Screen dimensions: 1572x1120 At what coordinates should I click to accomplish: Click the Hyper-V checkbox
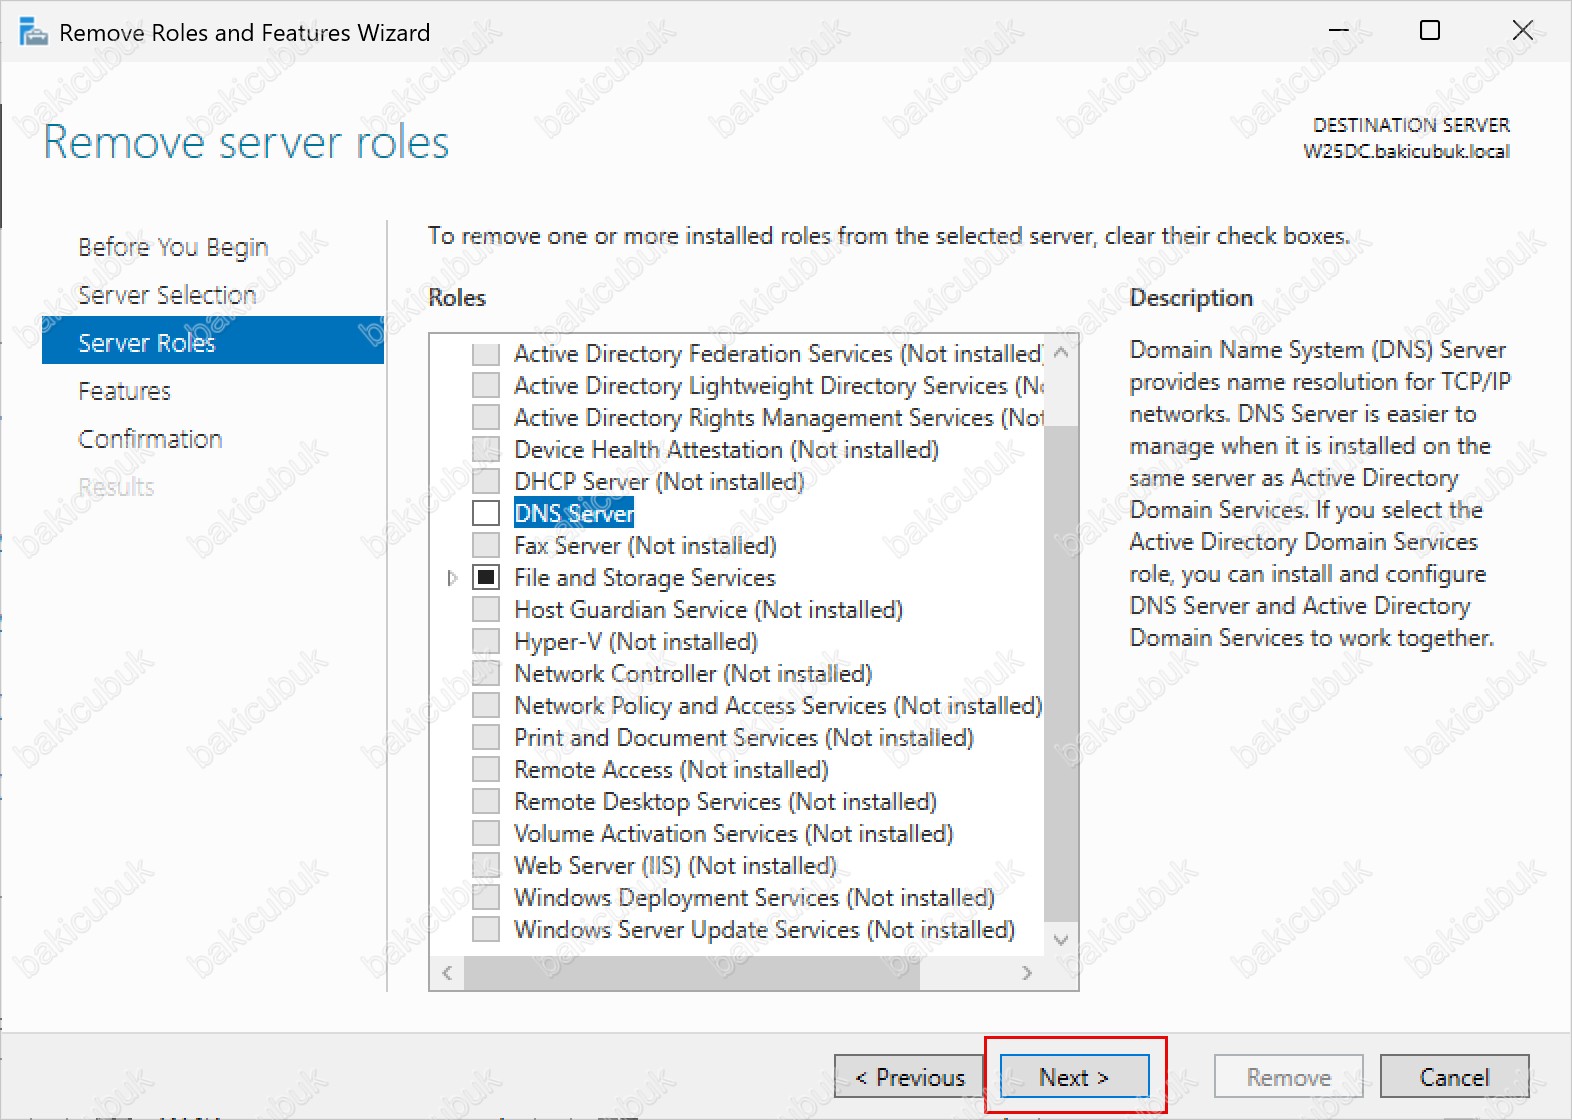click(x=486, y=641)
